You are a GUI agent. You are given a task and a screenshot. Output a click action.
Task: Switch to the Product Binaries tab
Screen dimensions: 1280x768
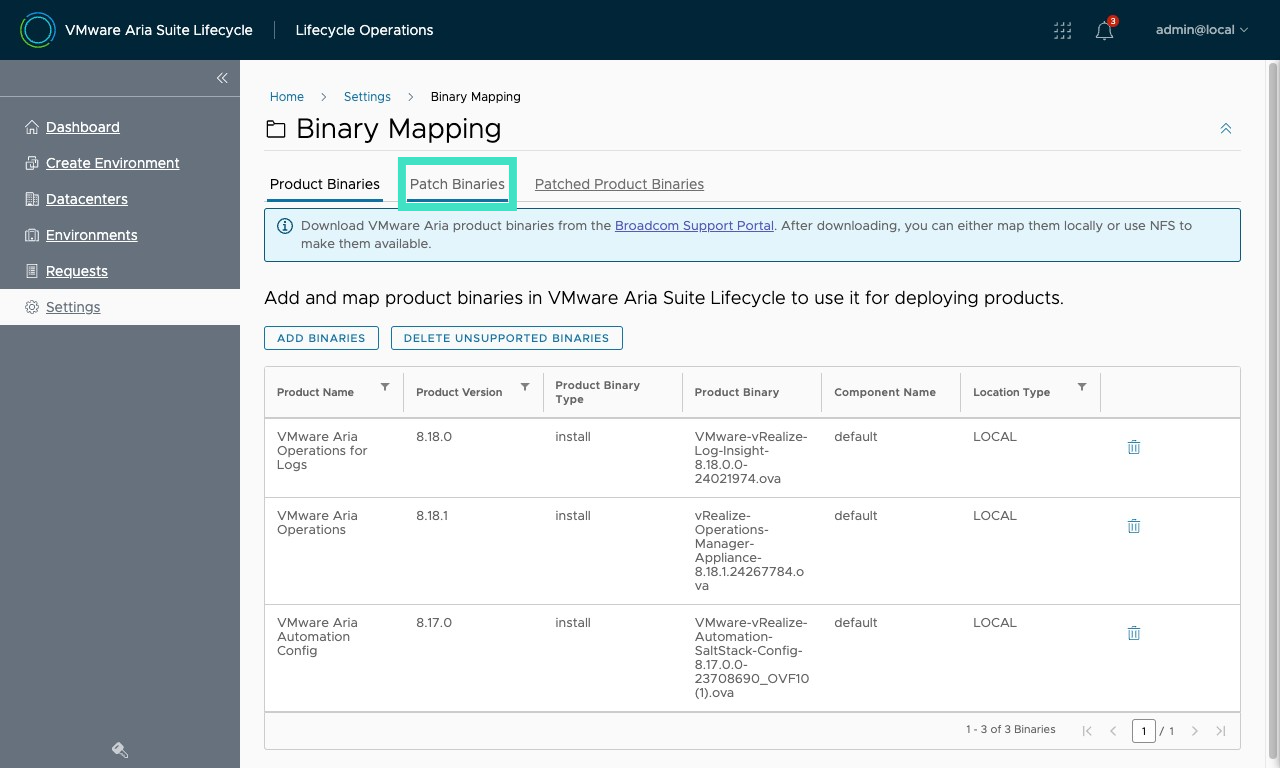tap(325, 184)
